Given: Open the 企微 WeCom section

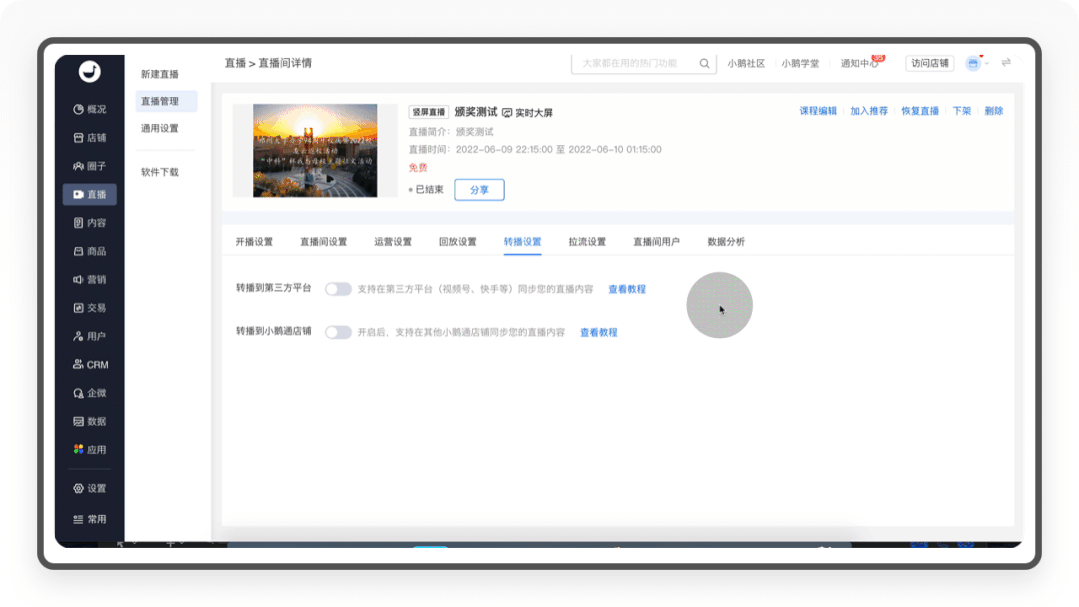Looking at the screenshot, I should (89, 393).
